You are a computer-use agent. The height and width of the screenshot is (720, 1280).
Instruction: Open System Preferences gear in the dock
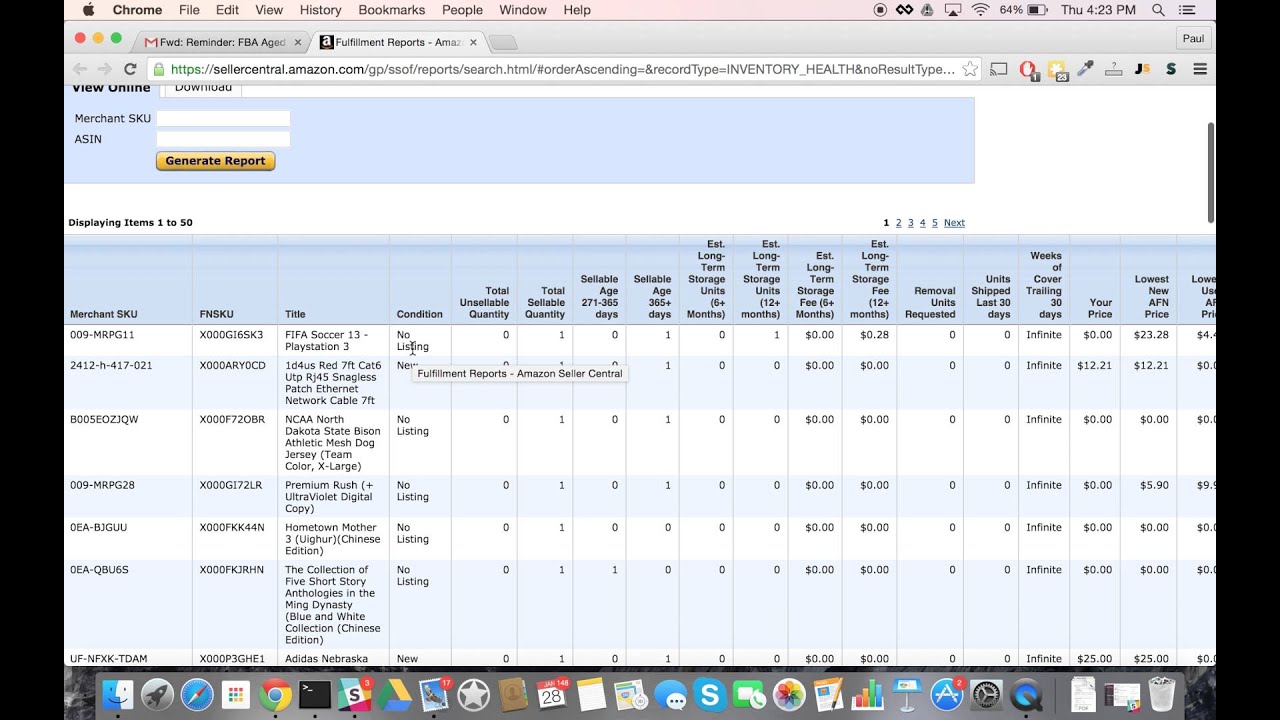coord(987,694)
